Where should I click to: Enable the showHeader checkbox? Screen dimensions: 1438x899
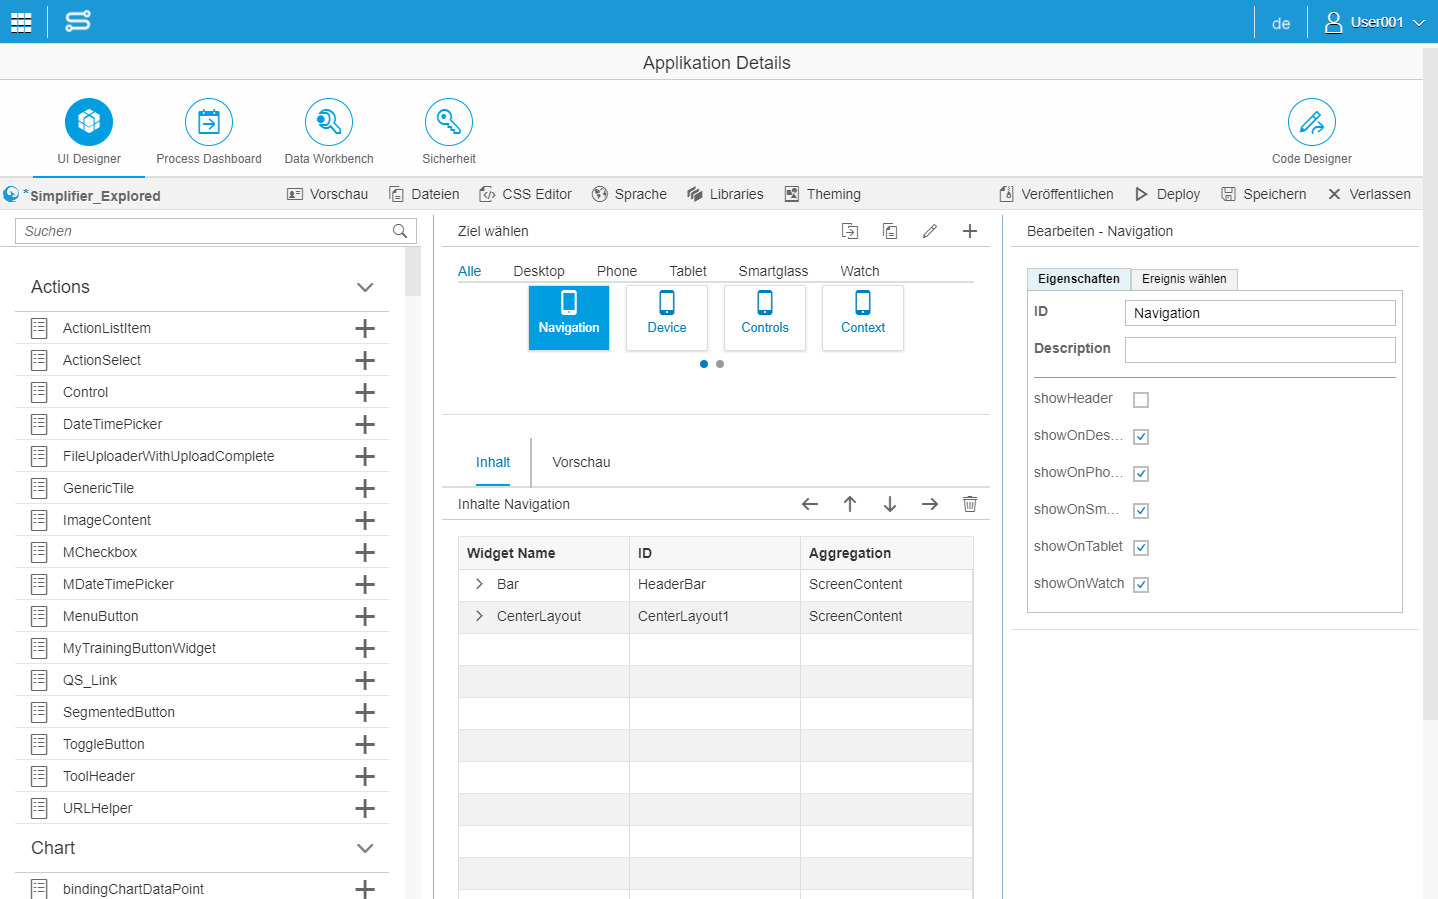(x=1140, y=399)
